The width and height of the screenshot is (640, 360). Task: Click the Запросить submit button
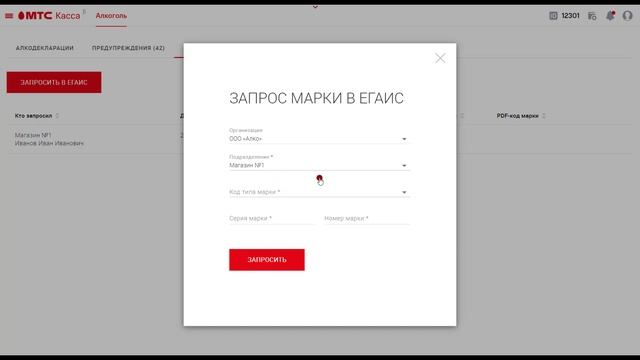[267, 260]
